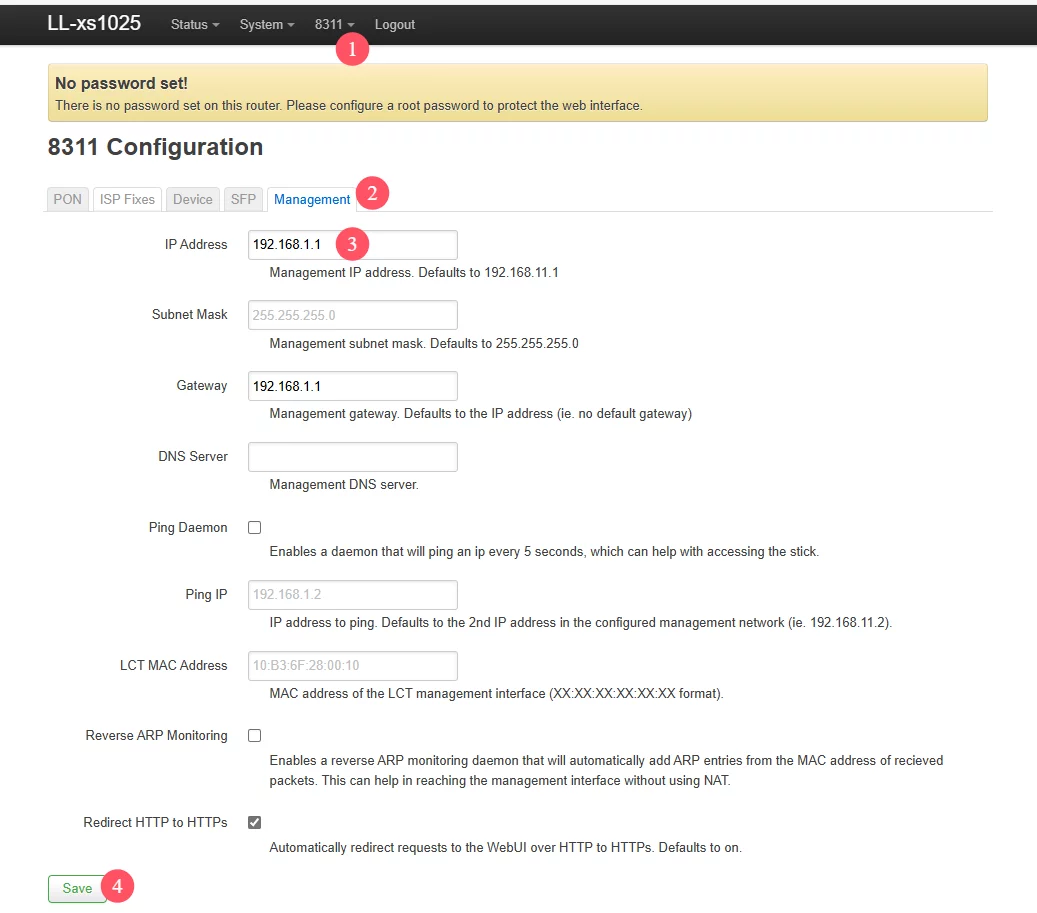Click the Subnet Mask input field
Screen dimensions: 1037x913
(353, 315)
